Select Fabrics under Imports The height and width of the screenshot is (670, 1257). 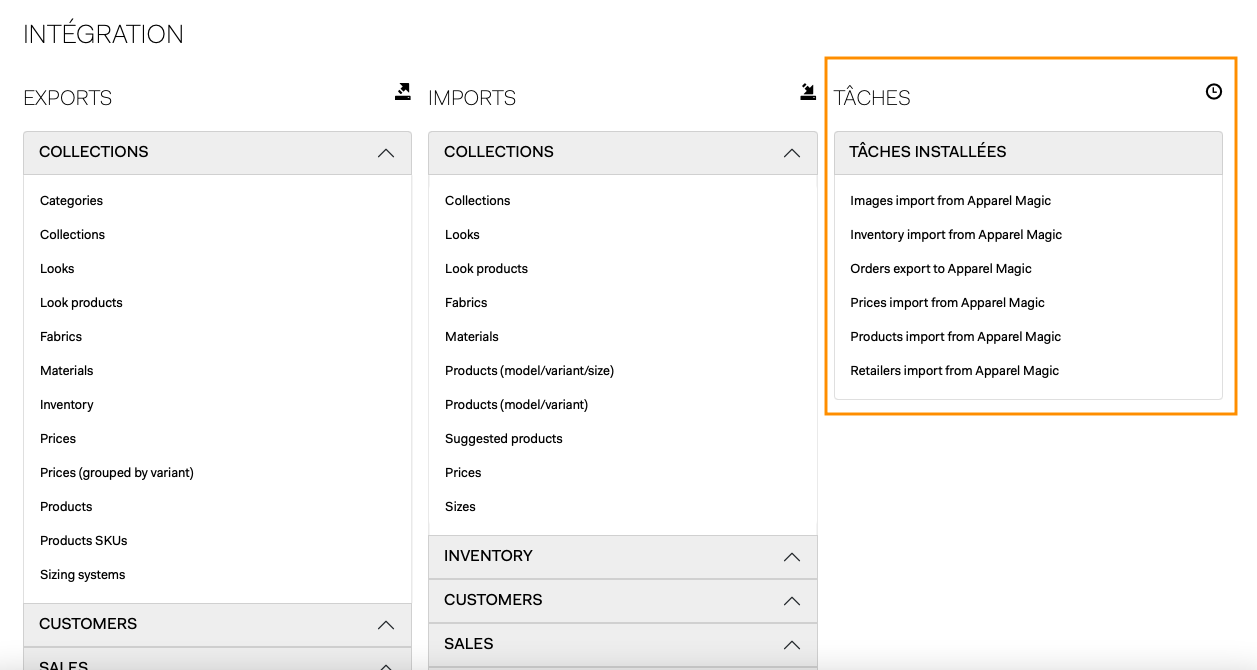coord(466,303)
